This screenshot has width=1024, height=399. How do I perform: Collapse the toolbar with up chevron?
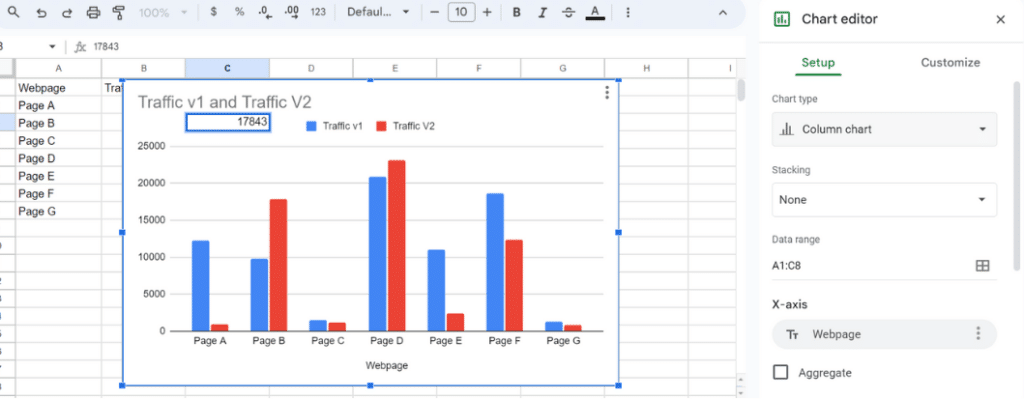(722, 12)
